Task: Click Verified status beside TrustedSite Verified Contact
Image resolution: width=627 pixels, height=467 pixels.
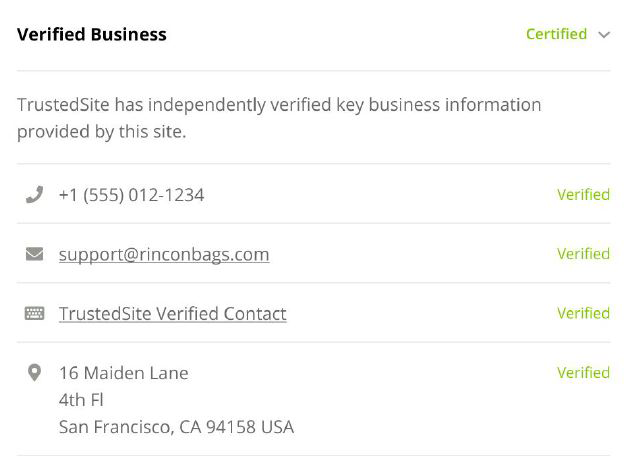Action: click(x=583, y=313)
